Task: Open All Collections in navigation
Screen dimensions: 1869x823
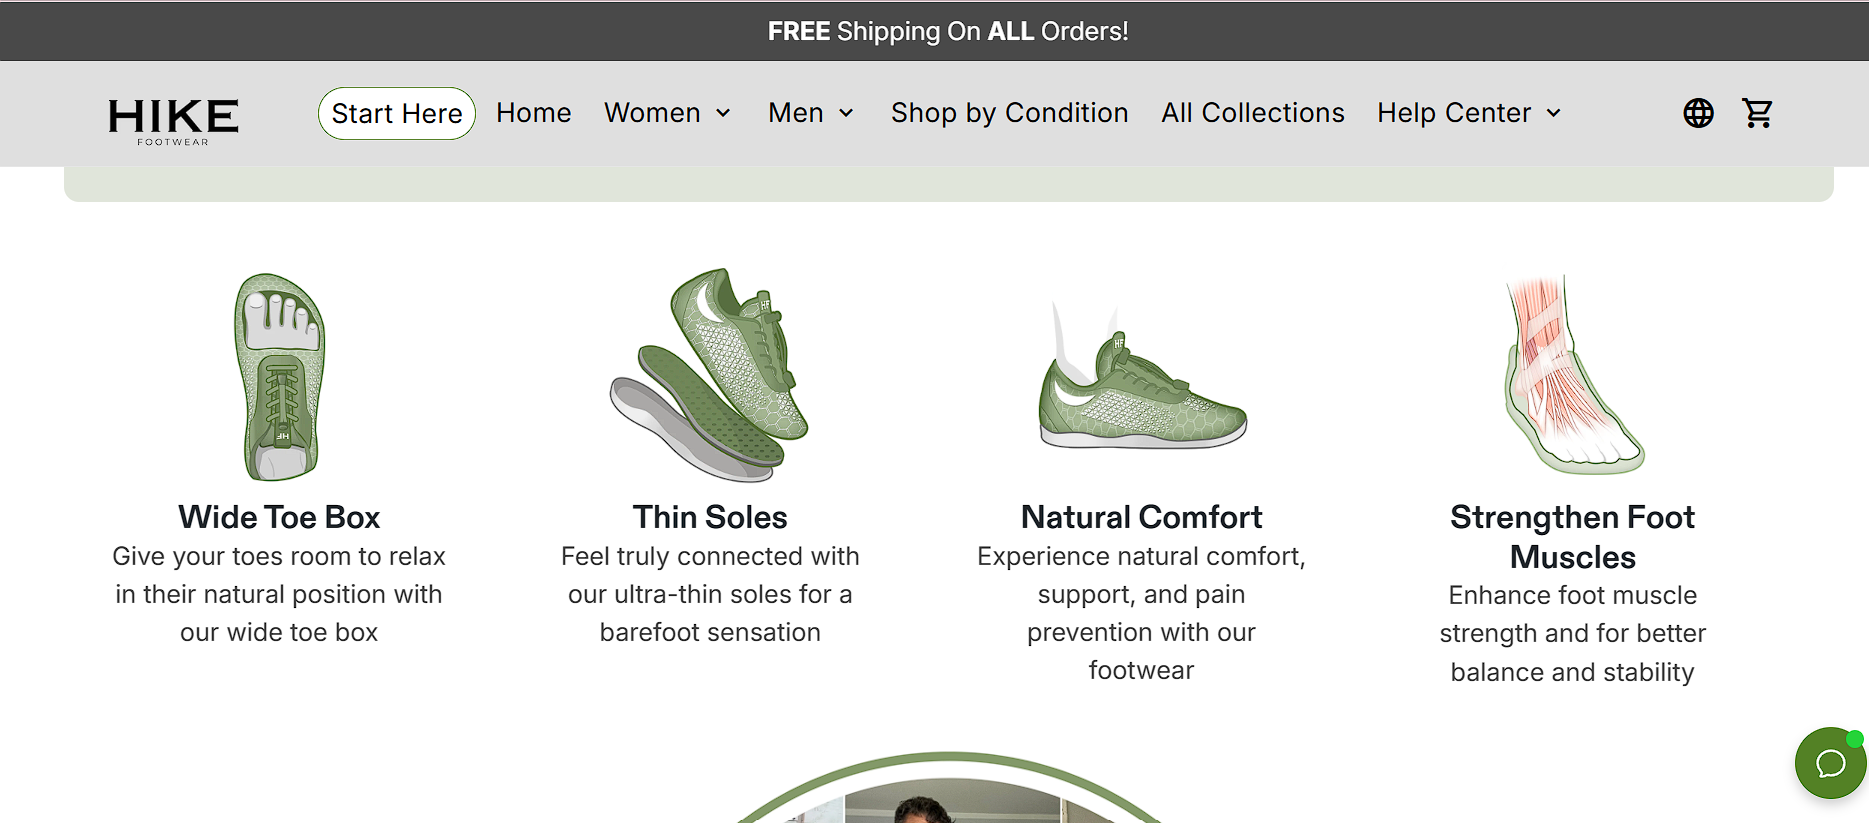Action: (1253, 113)
